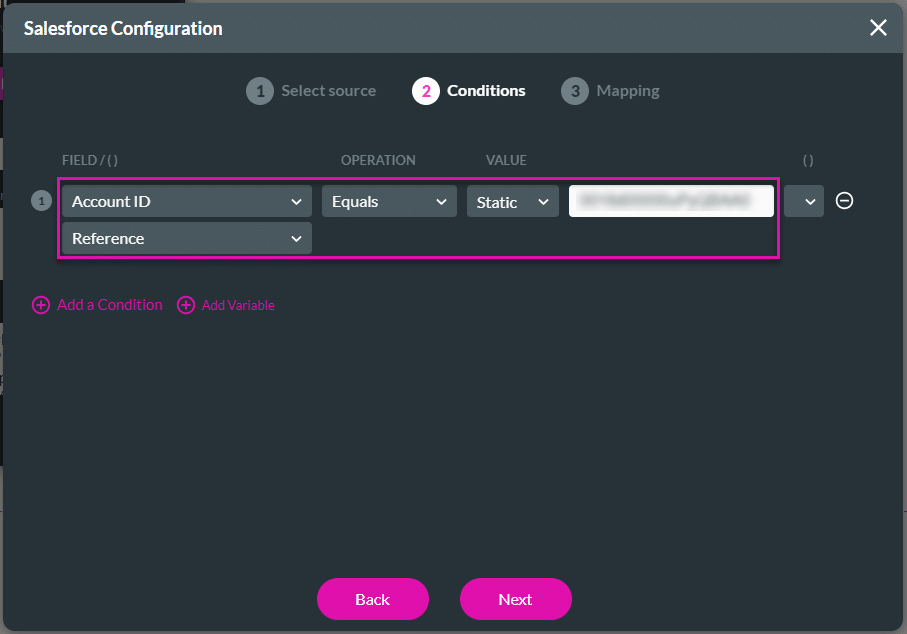The image size is (907, 634).
Task: Select the step 3 Mapping circle icon
Action: click(576, 91)
